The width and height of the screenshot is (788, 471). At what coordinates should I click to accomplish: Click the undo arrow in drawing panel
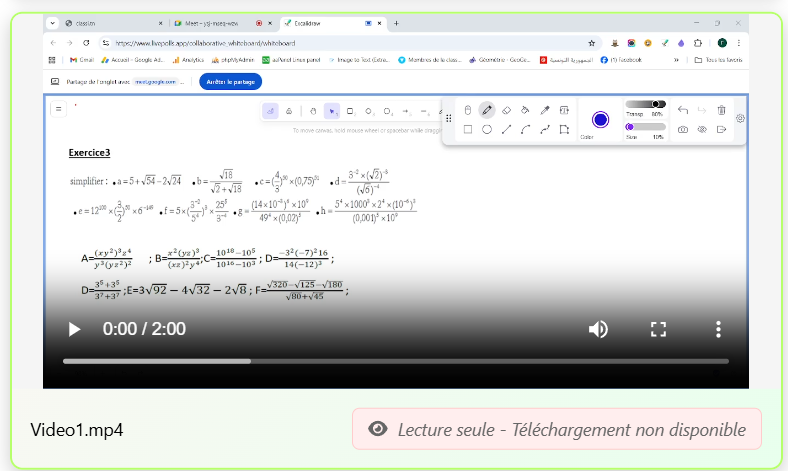pos(683,110)
